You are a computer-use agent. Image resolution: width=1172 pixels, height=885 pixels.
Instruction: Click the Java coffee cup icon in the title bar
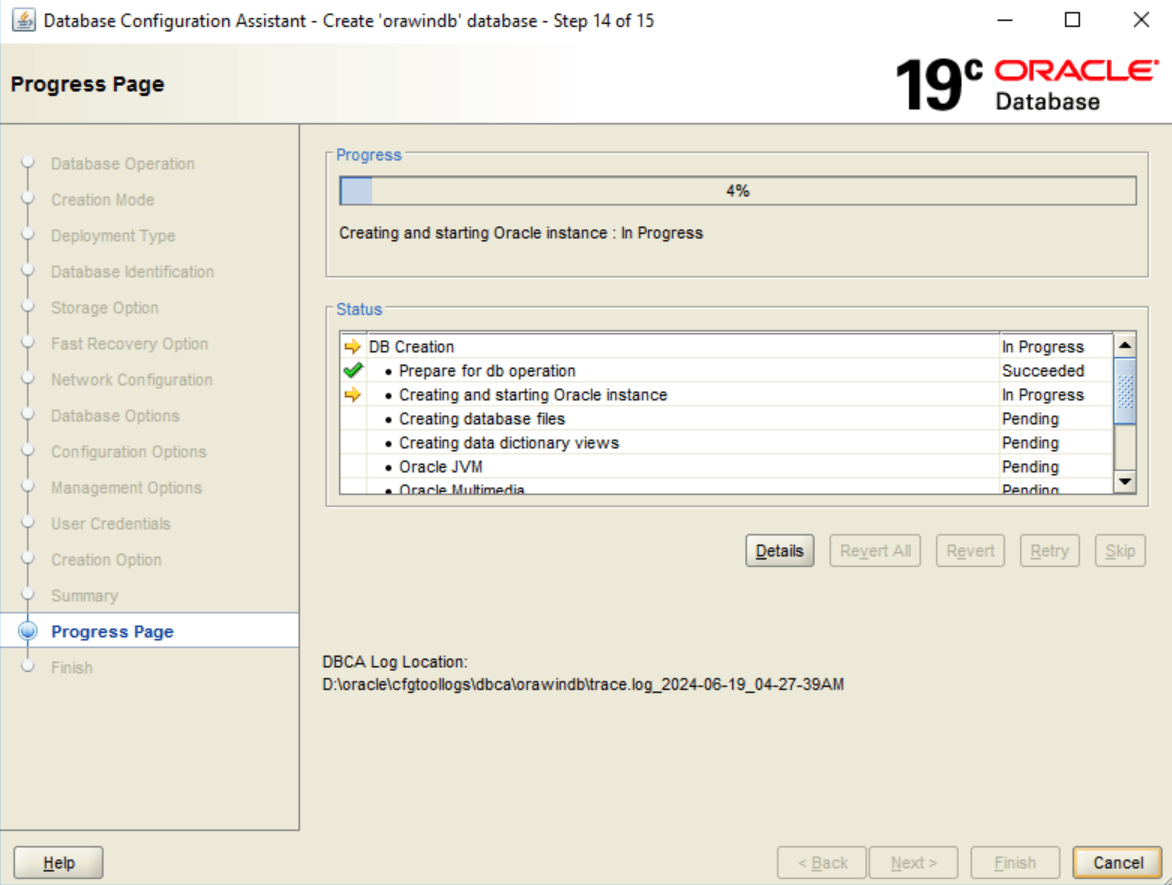tap(22, 20)
